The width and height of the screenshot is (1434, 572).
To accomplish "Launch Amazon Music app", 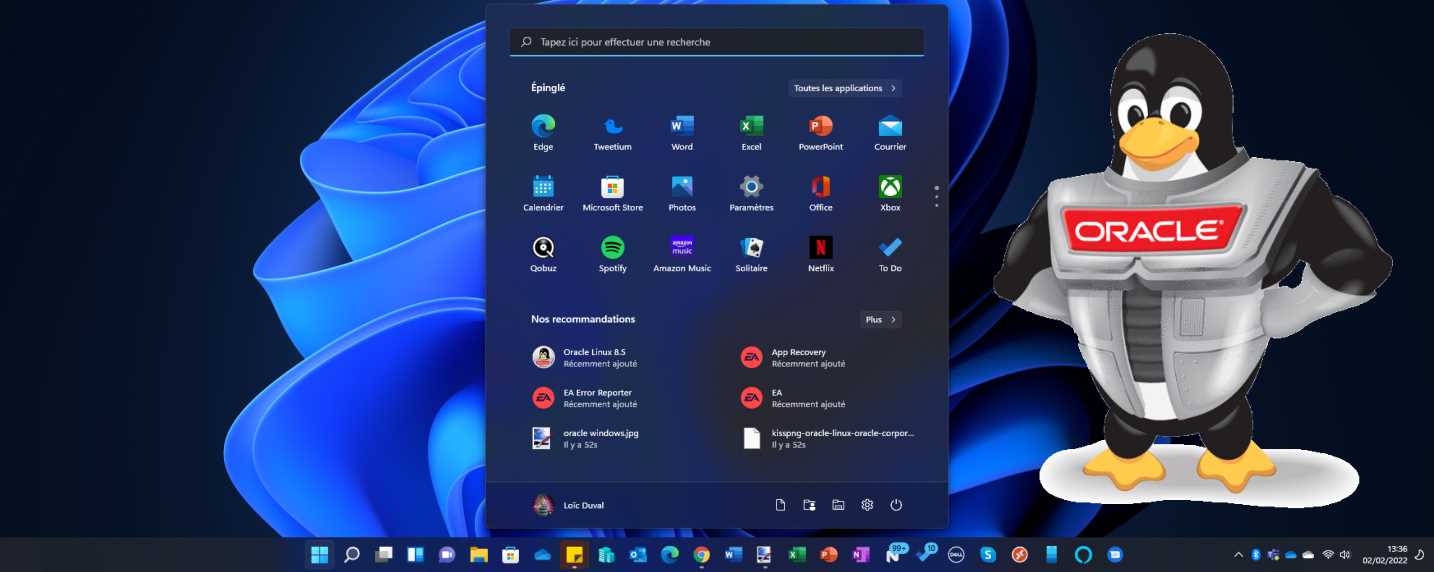I will coord(682,255).
